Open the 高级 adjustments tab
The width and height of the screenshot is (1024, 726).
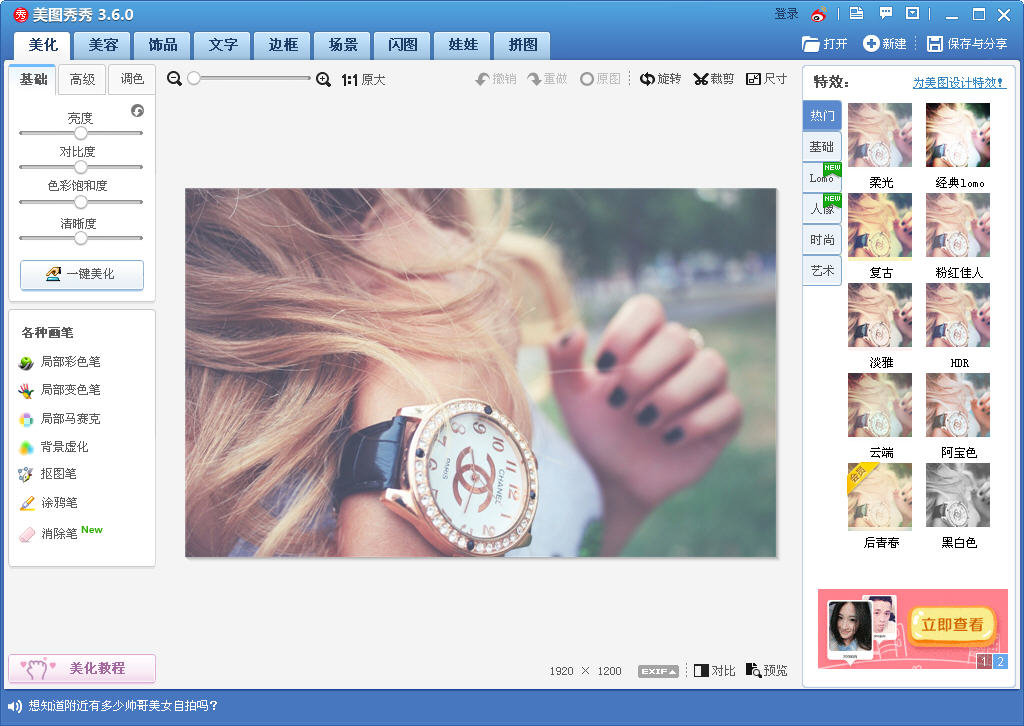[x=82, y=80]
